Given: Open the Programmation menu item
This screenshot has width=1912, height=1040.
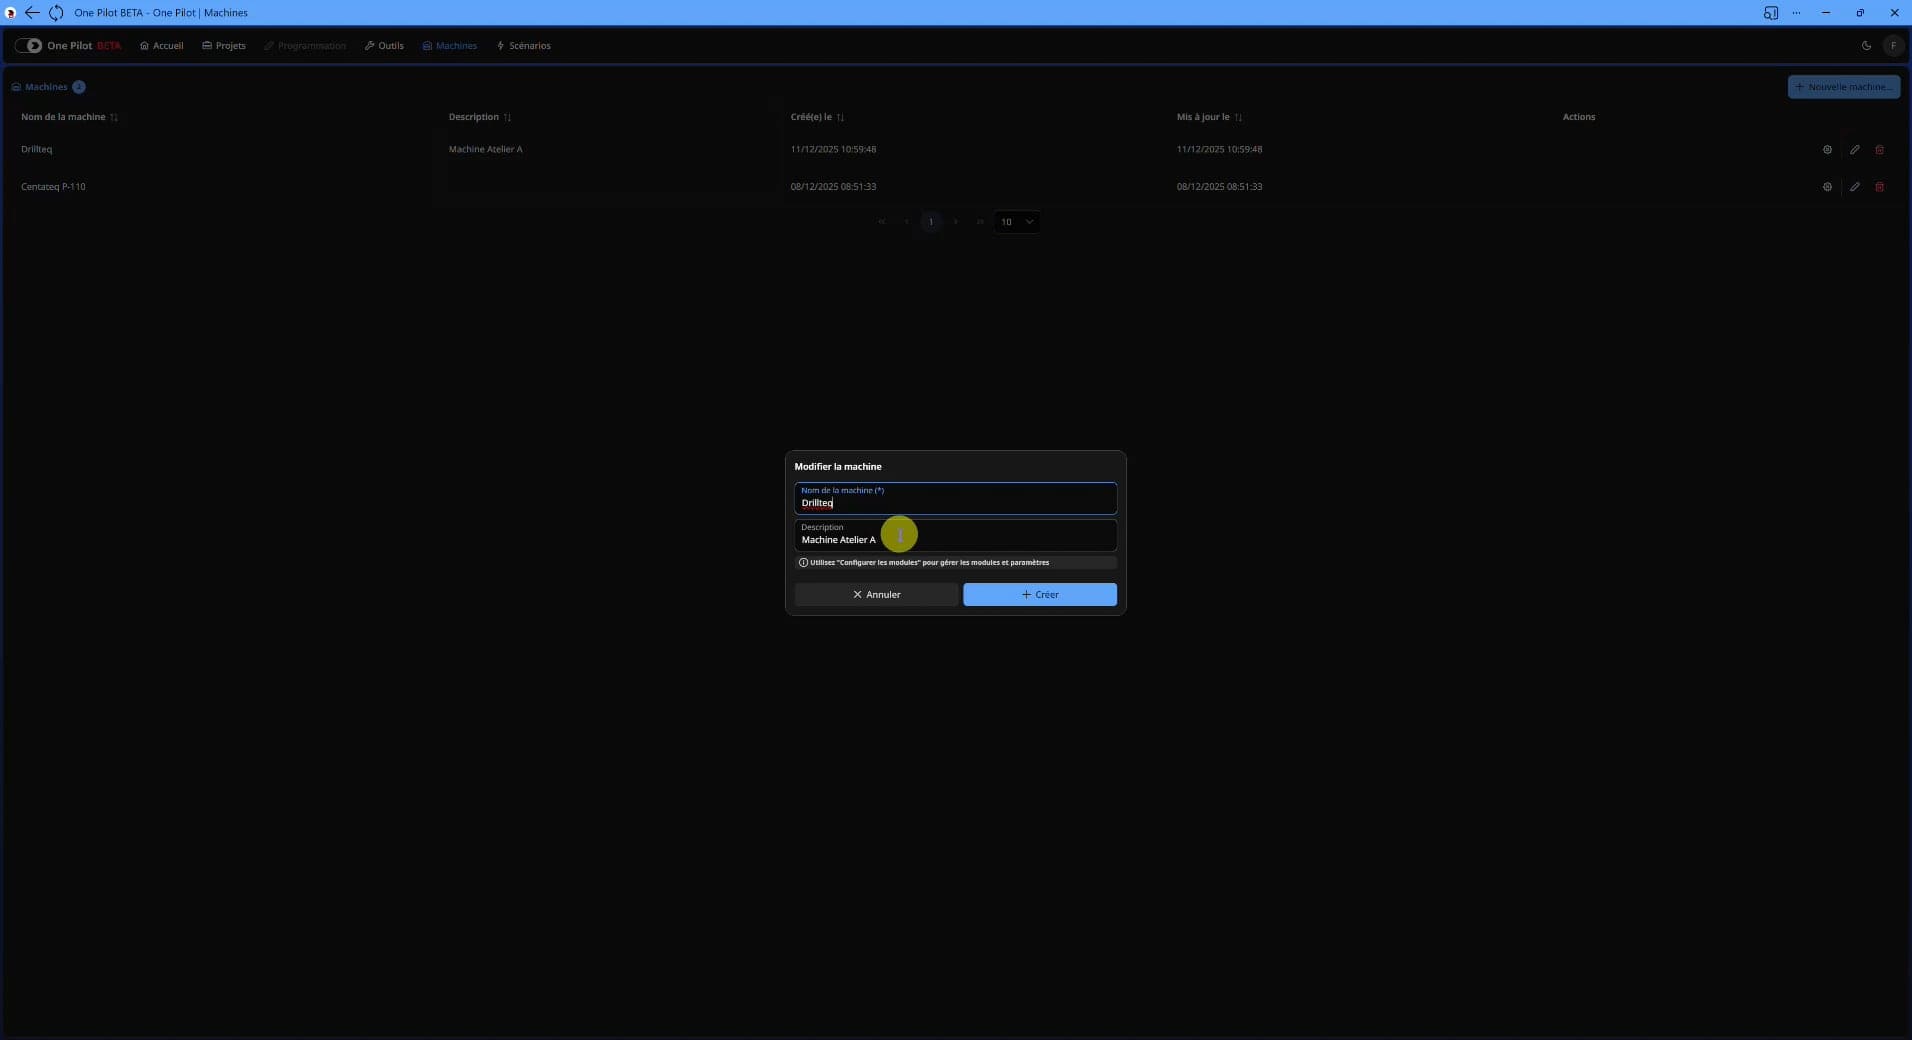Looking at the screenshot, I should (305, 46).
